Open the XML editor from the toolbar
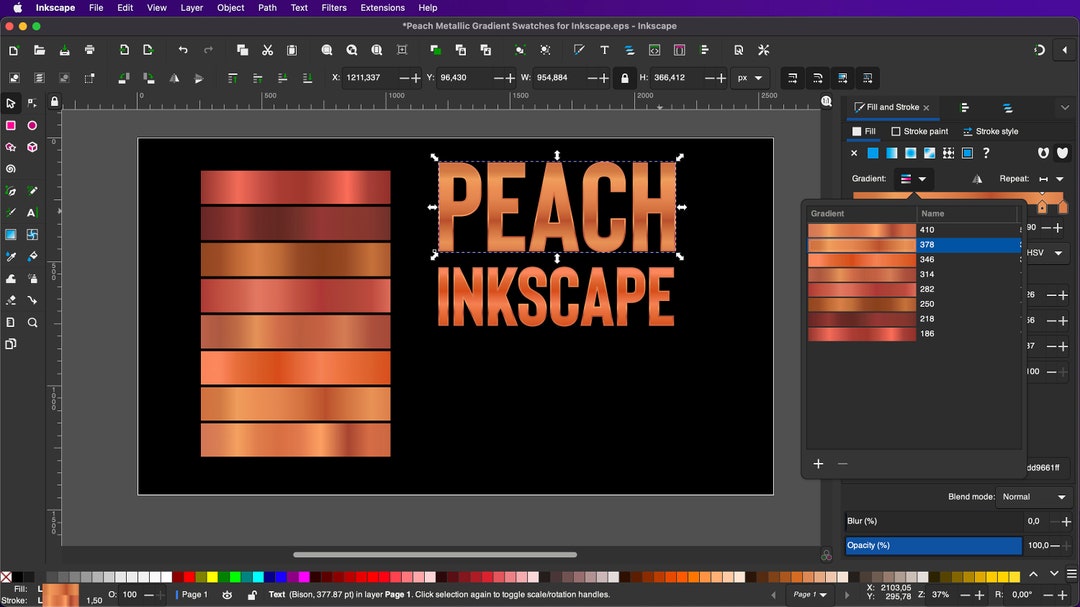The width and height of the screenshot is (1080, 607). (654, 50)
